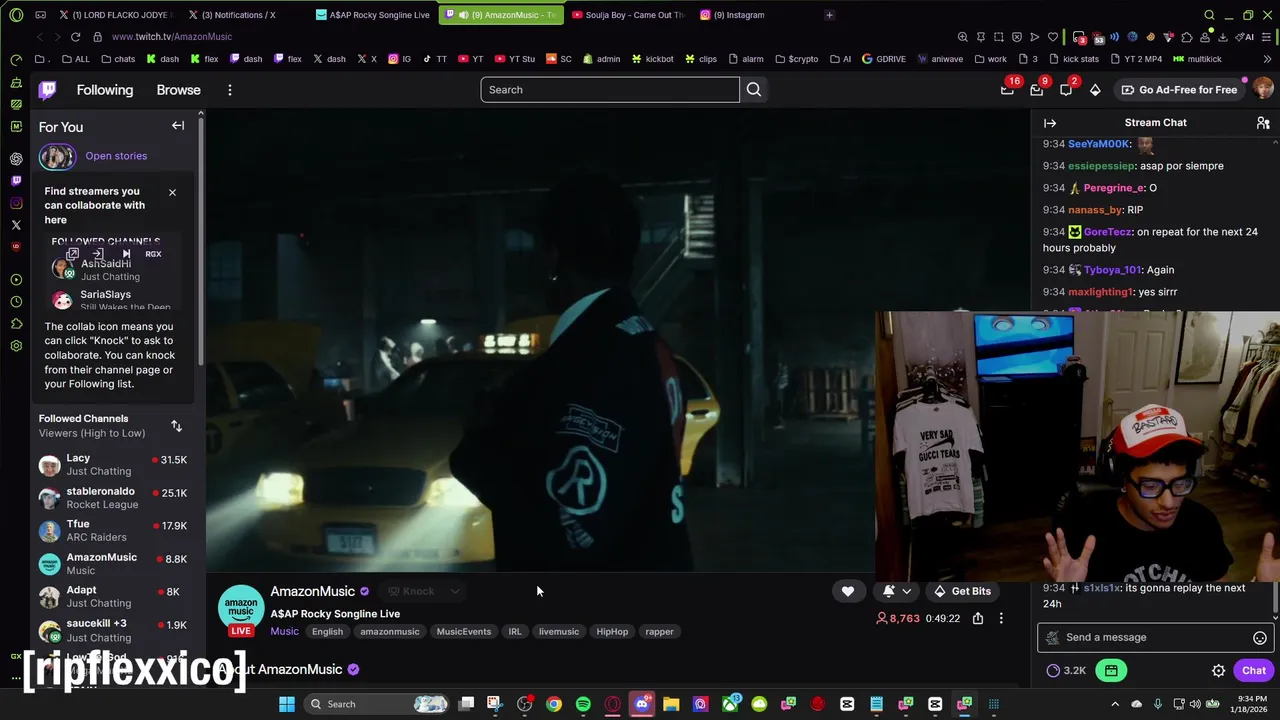1280x720 pixels.
Task: Open the Twitch home logo
Action: pyautogui.click(x=47, y=90)
